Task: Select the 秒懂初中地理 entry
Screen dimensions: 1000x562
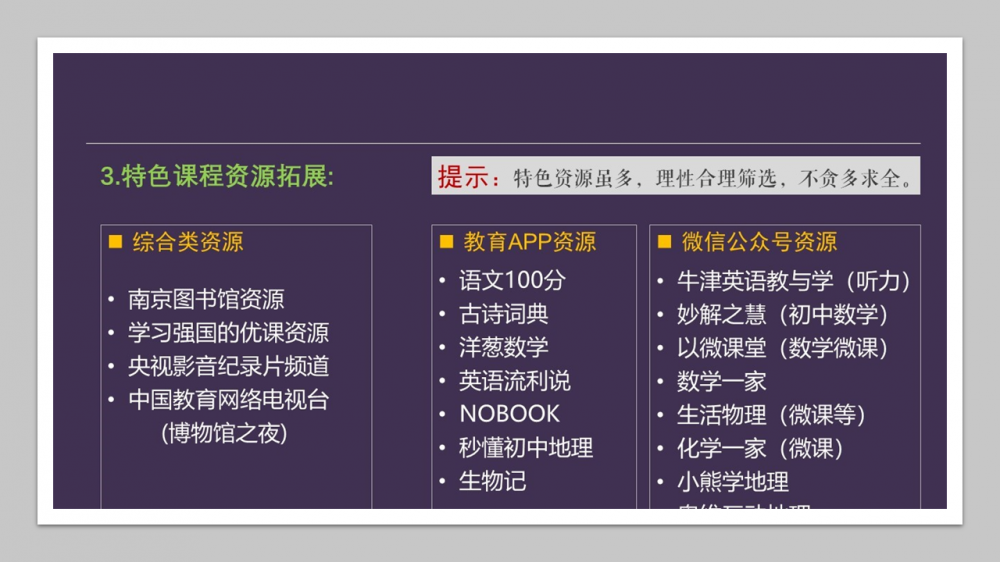Action: point(525,448)
